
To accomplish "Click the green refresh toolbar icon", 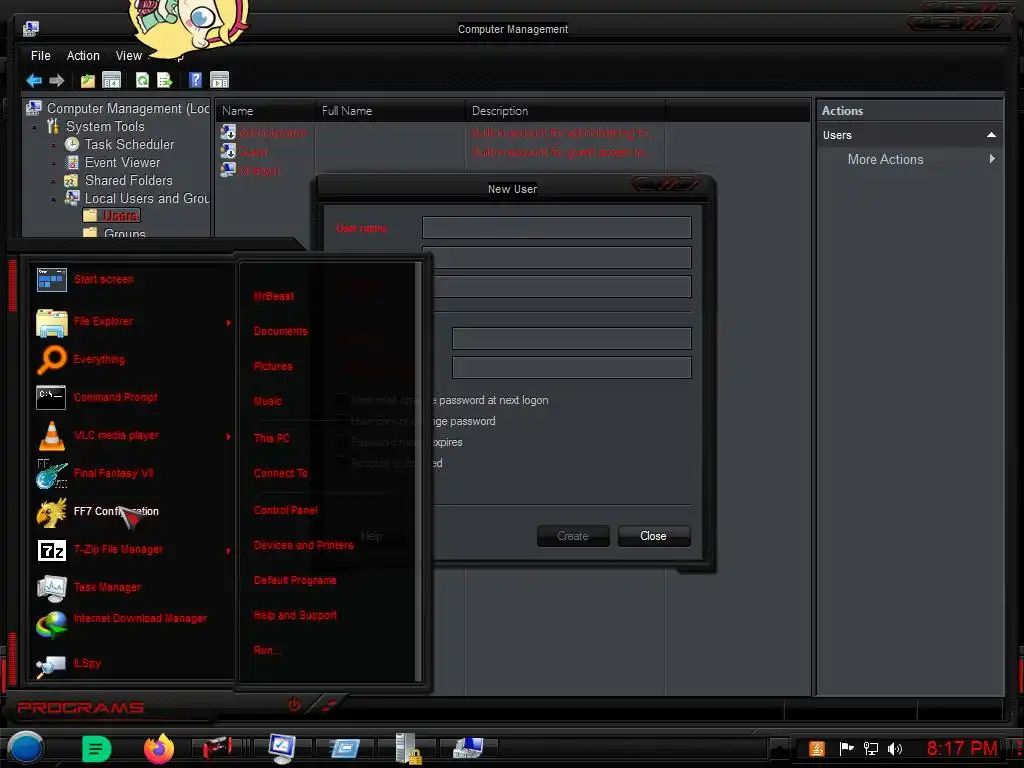I will [142, 80].
